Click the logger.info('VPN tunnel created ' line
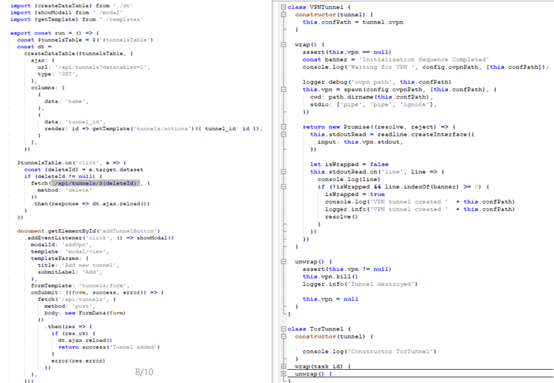This screenshot has width=554, height=383. point(420,209)
